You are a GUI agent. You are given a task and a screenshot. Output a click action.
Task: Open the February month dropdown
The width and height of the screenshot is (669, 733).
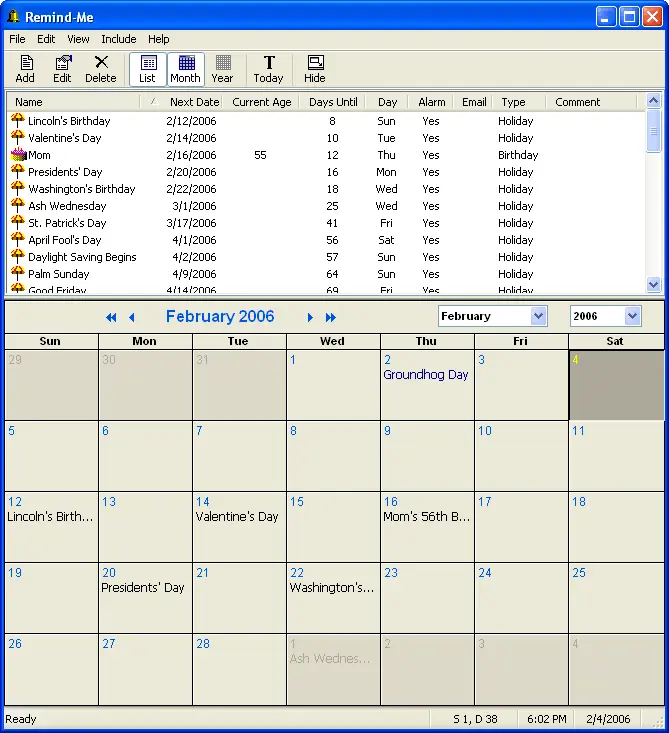(538, 316)
